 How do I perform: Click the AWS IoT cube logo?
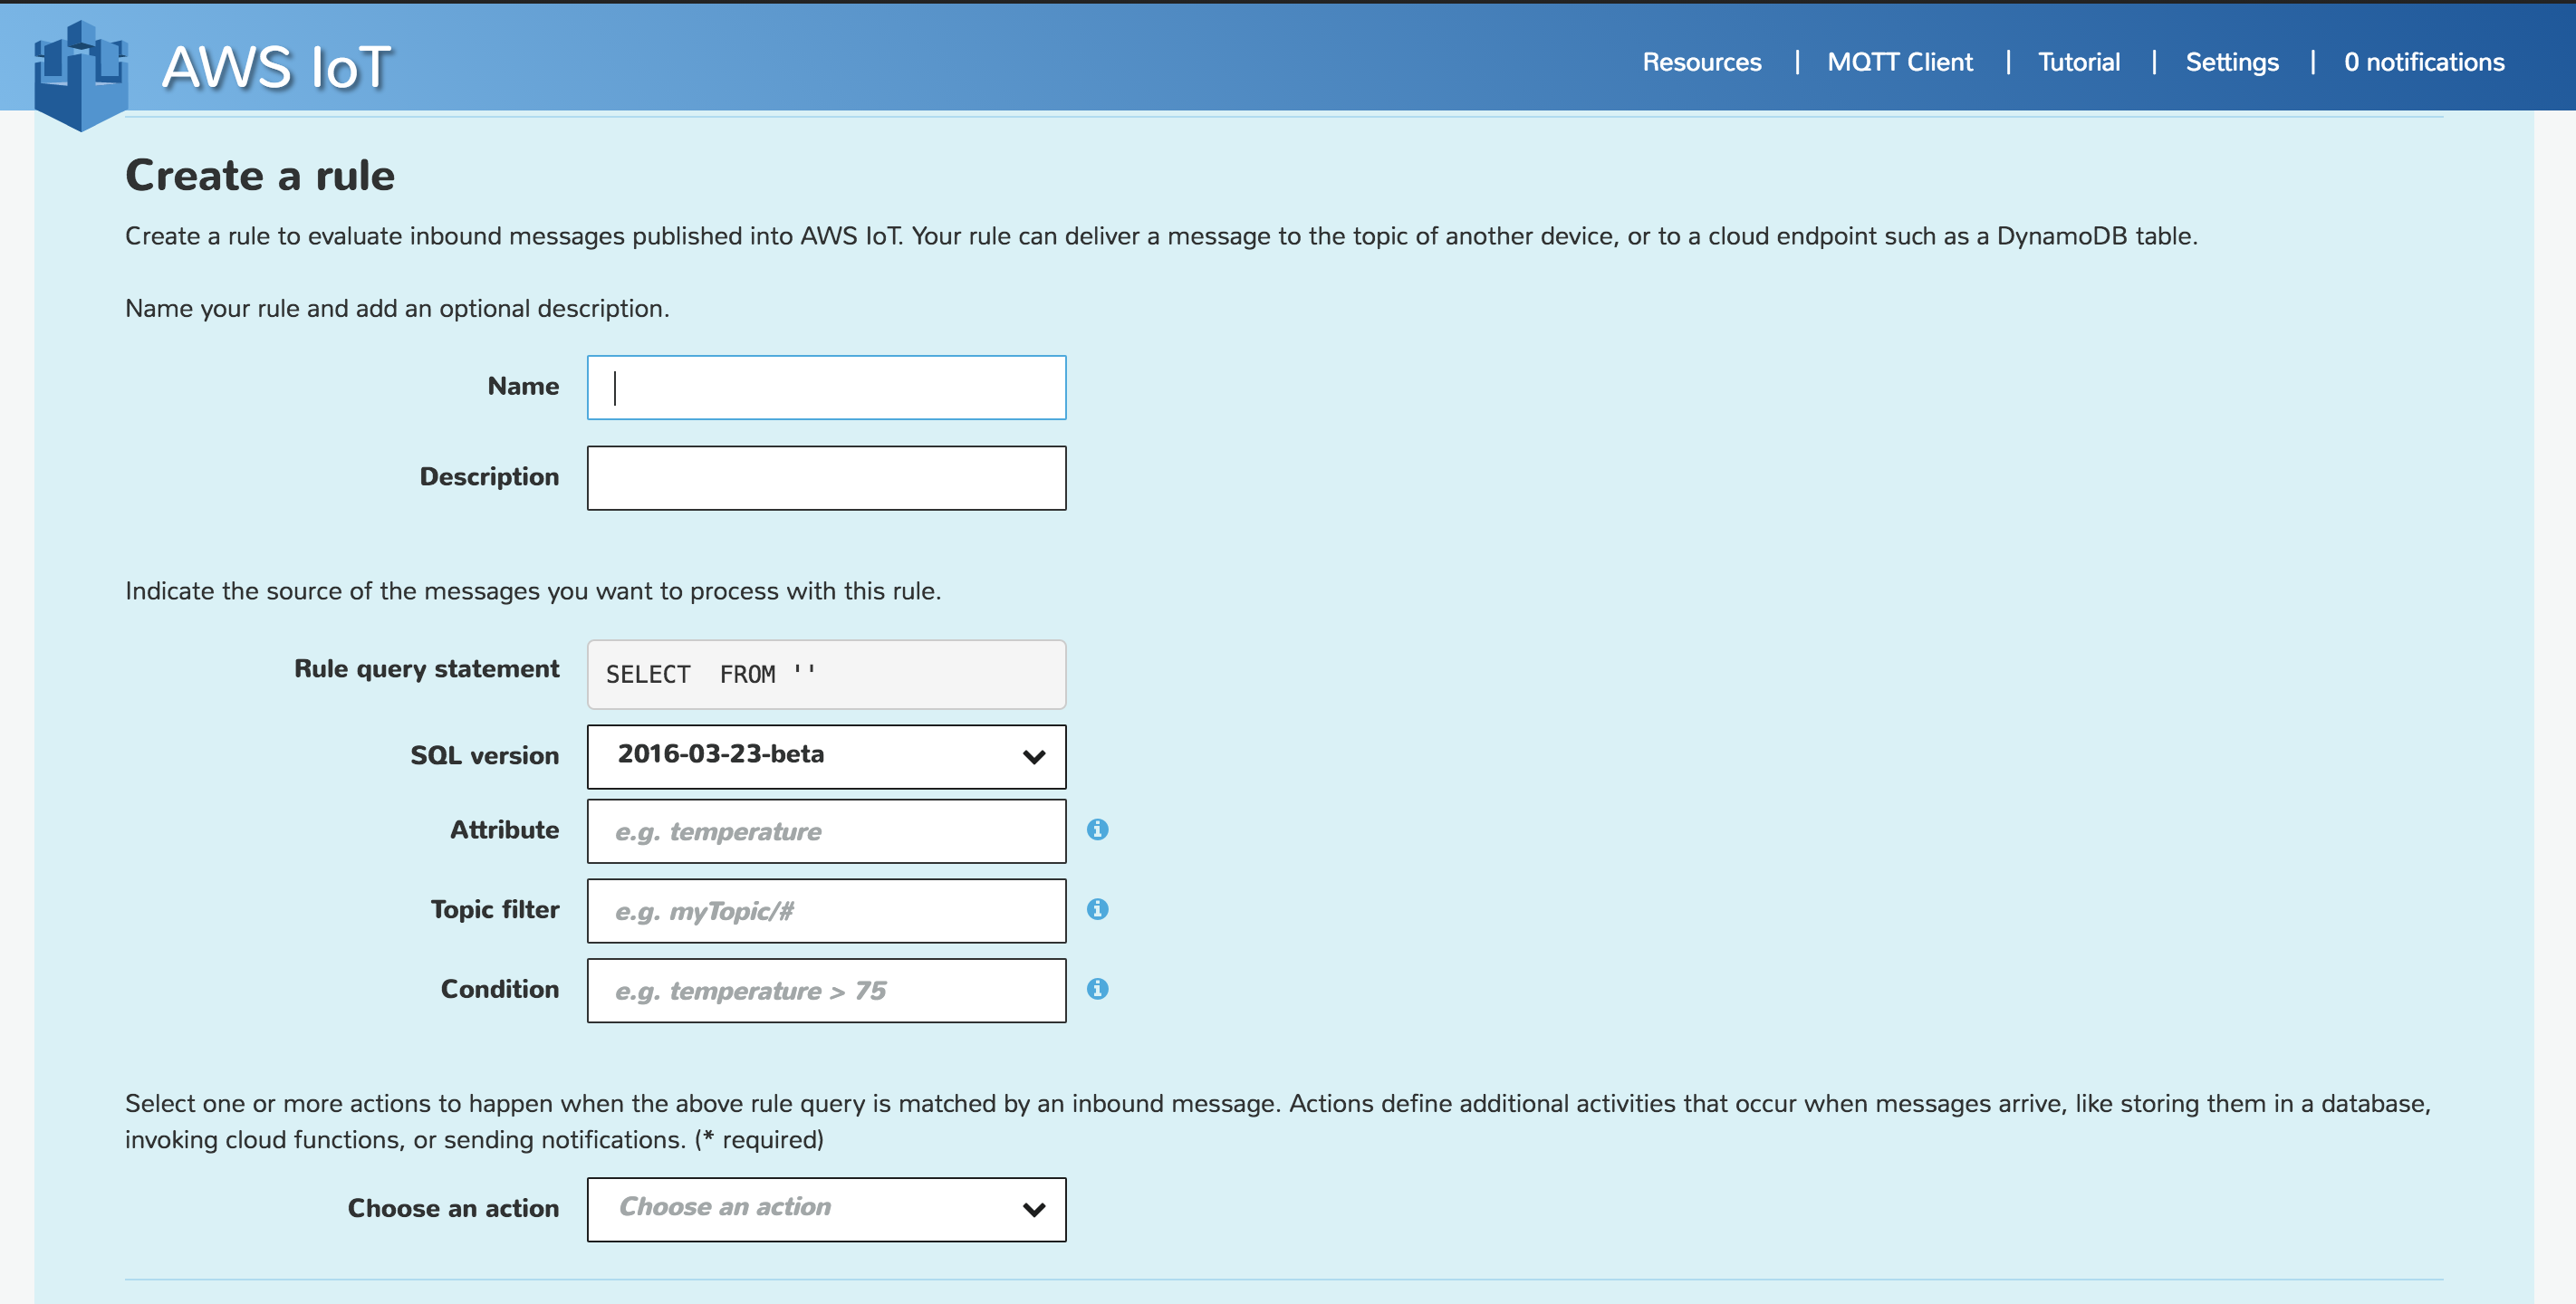click(81, 75)
